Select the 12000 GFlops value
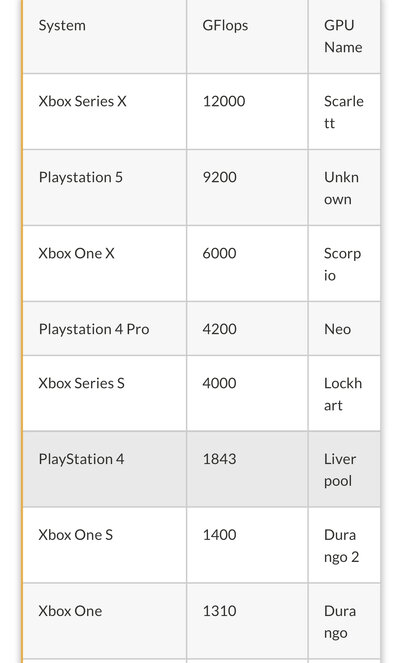Viewport: 400px width, 663px height. point(224,101)
